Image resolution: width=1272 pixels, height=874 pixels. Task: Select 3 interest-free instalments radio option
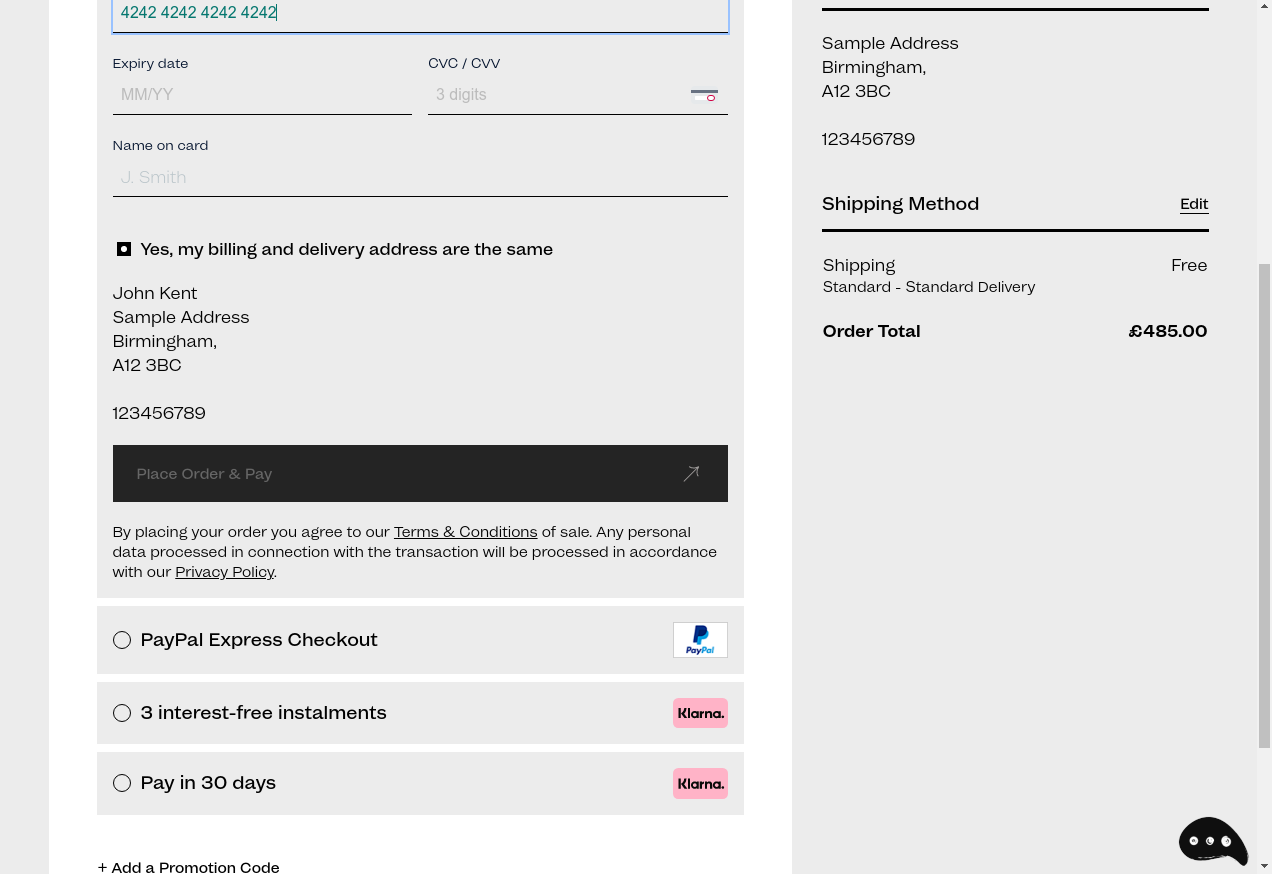122,713
